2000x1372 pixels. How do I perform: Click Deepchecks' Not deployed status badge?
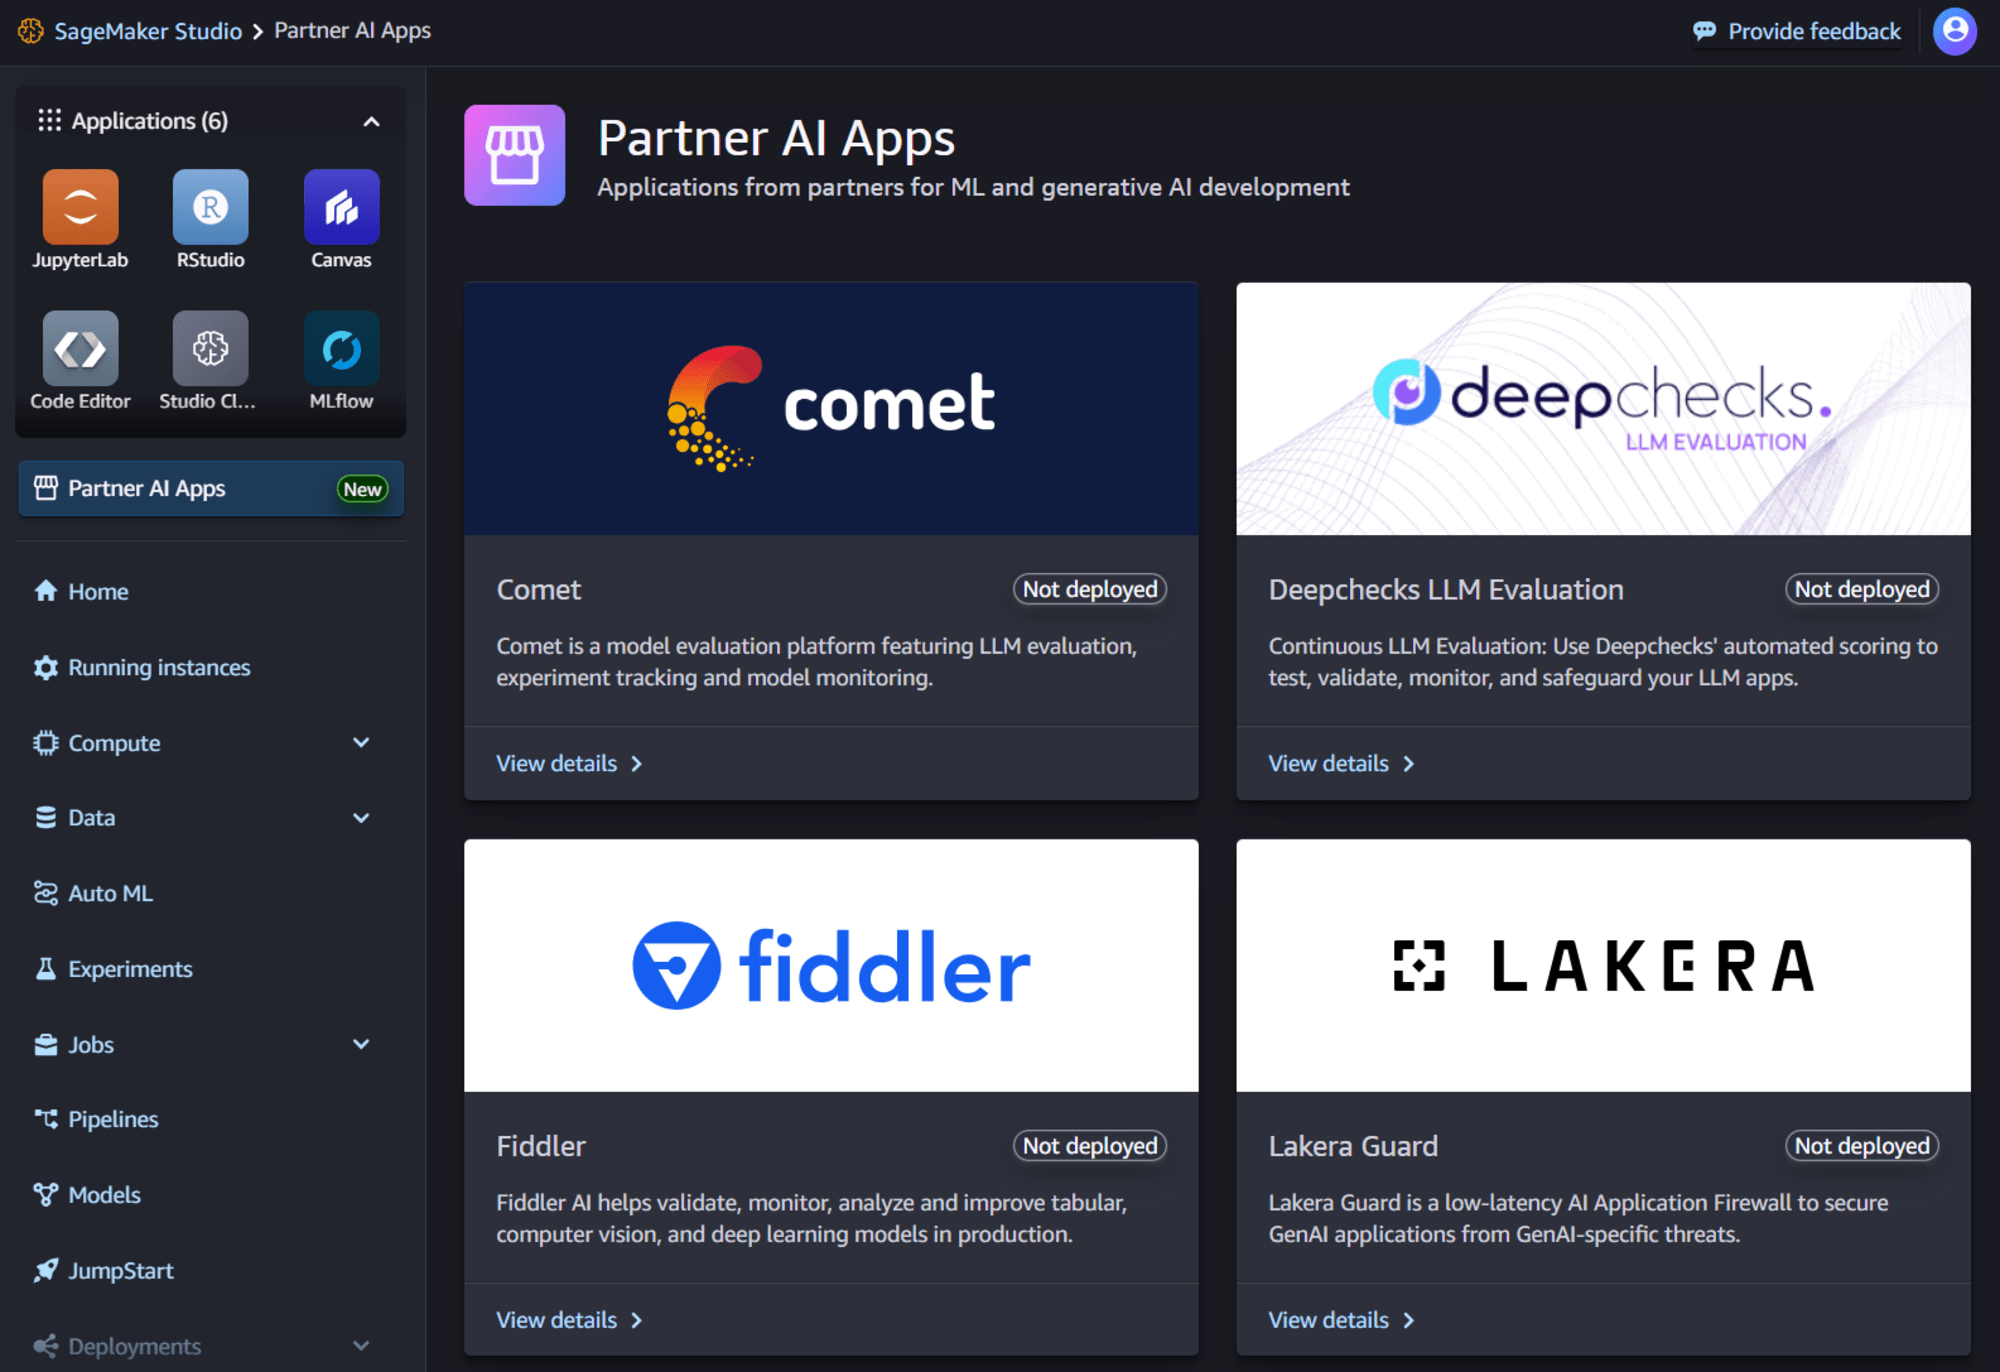tap(1862, 589)
